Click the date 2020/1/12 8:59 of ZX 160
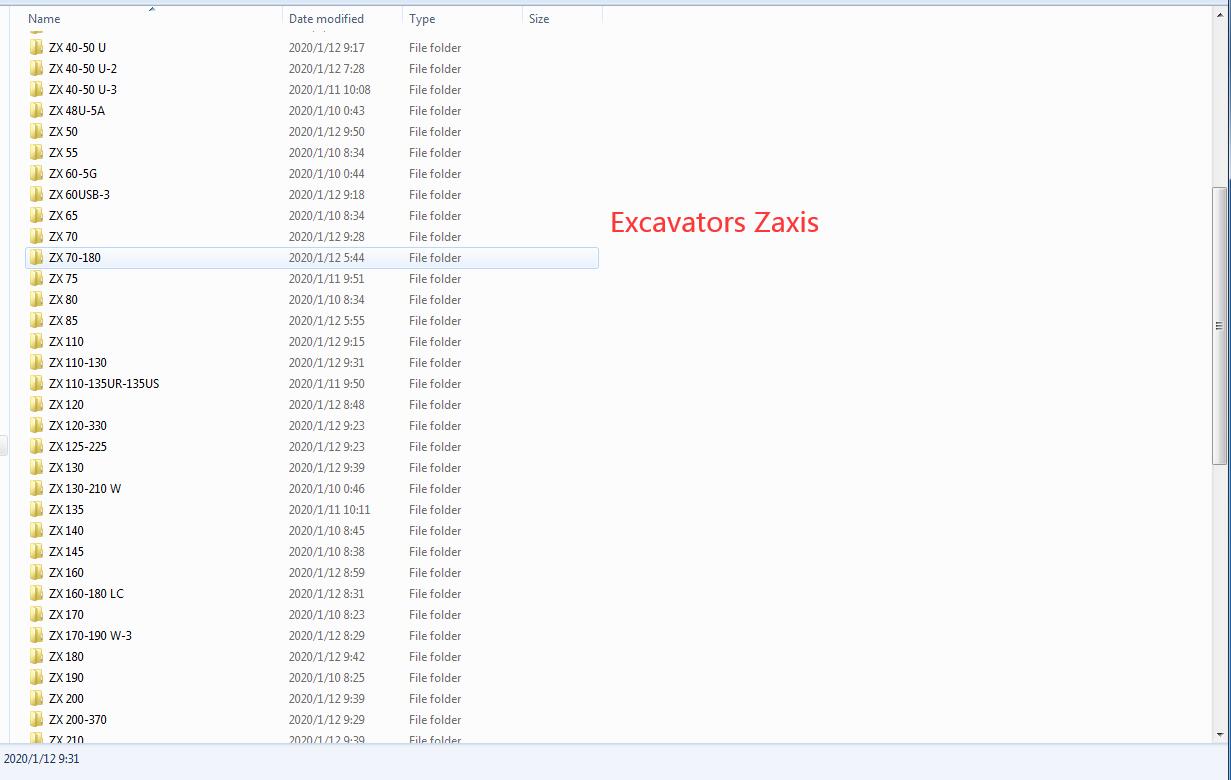 [326, 572]
